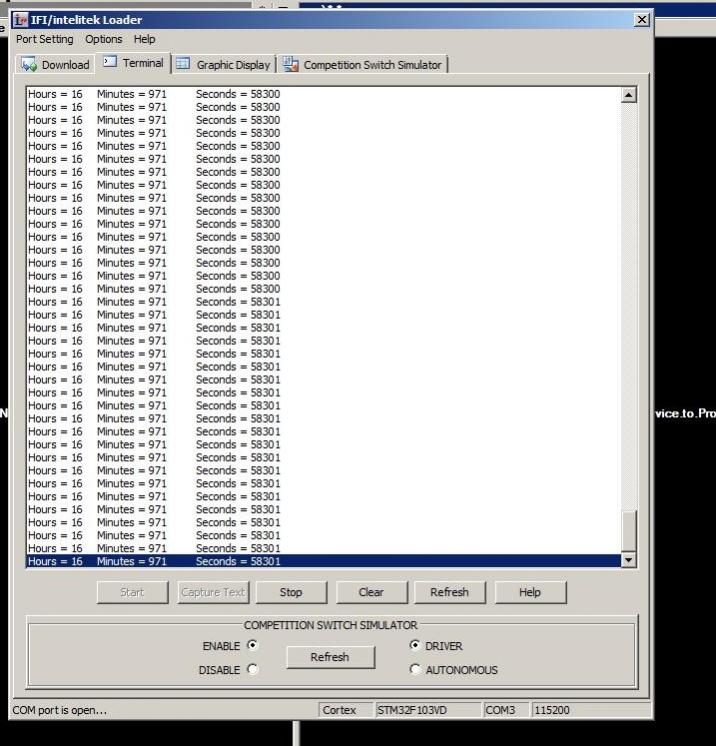The width and height of the screenshot is (716, 746).
Task: Click the Capture Text button
Action: (213, 592)
